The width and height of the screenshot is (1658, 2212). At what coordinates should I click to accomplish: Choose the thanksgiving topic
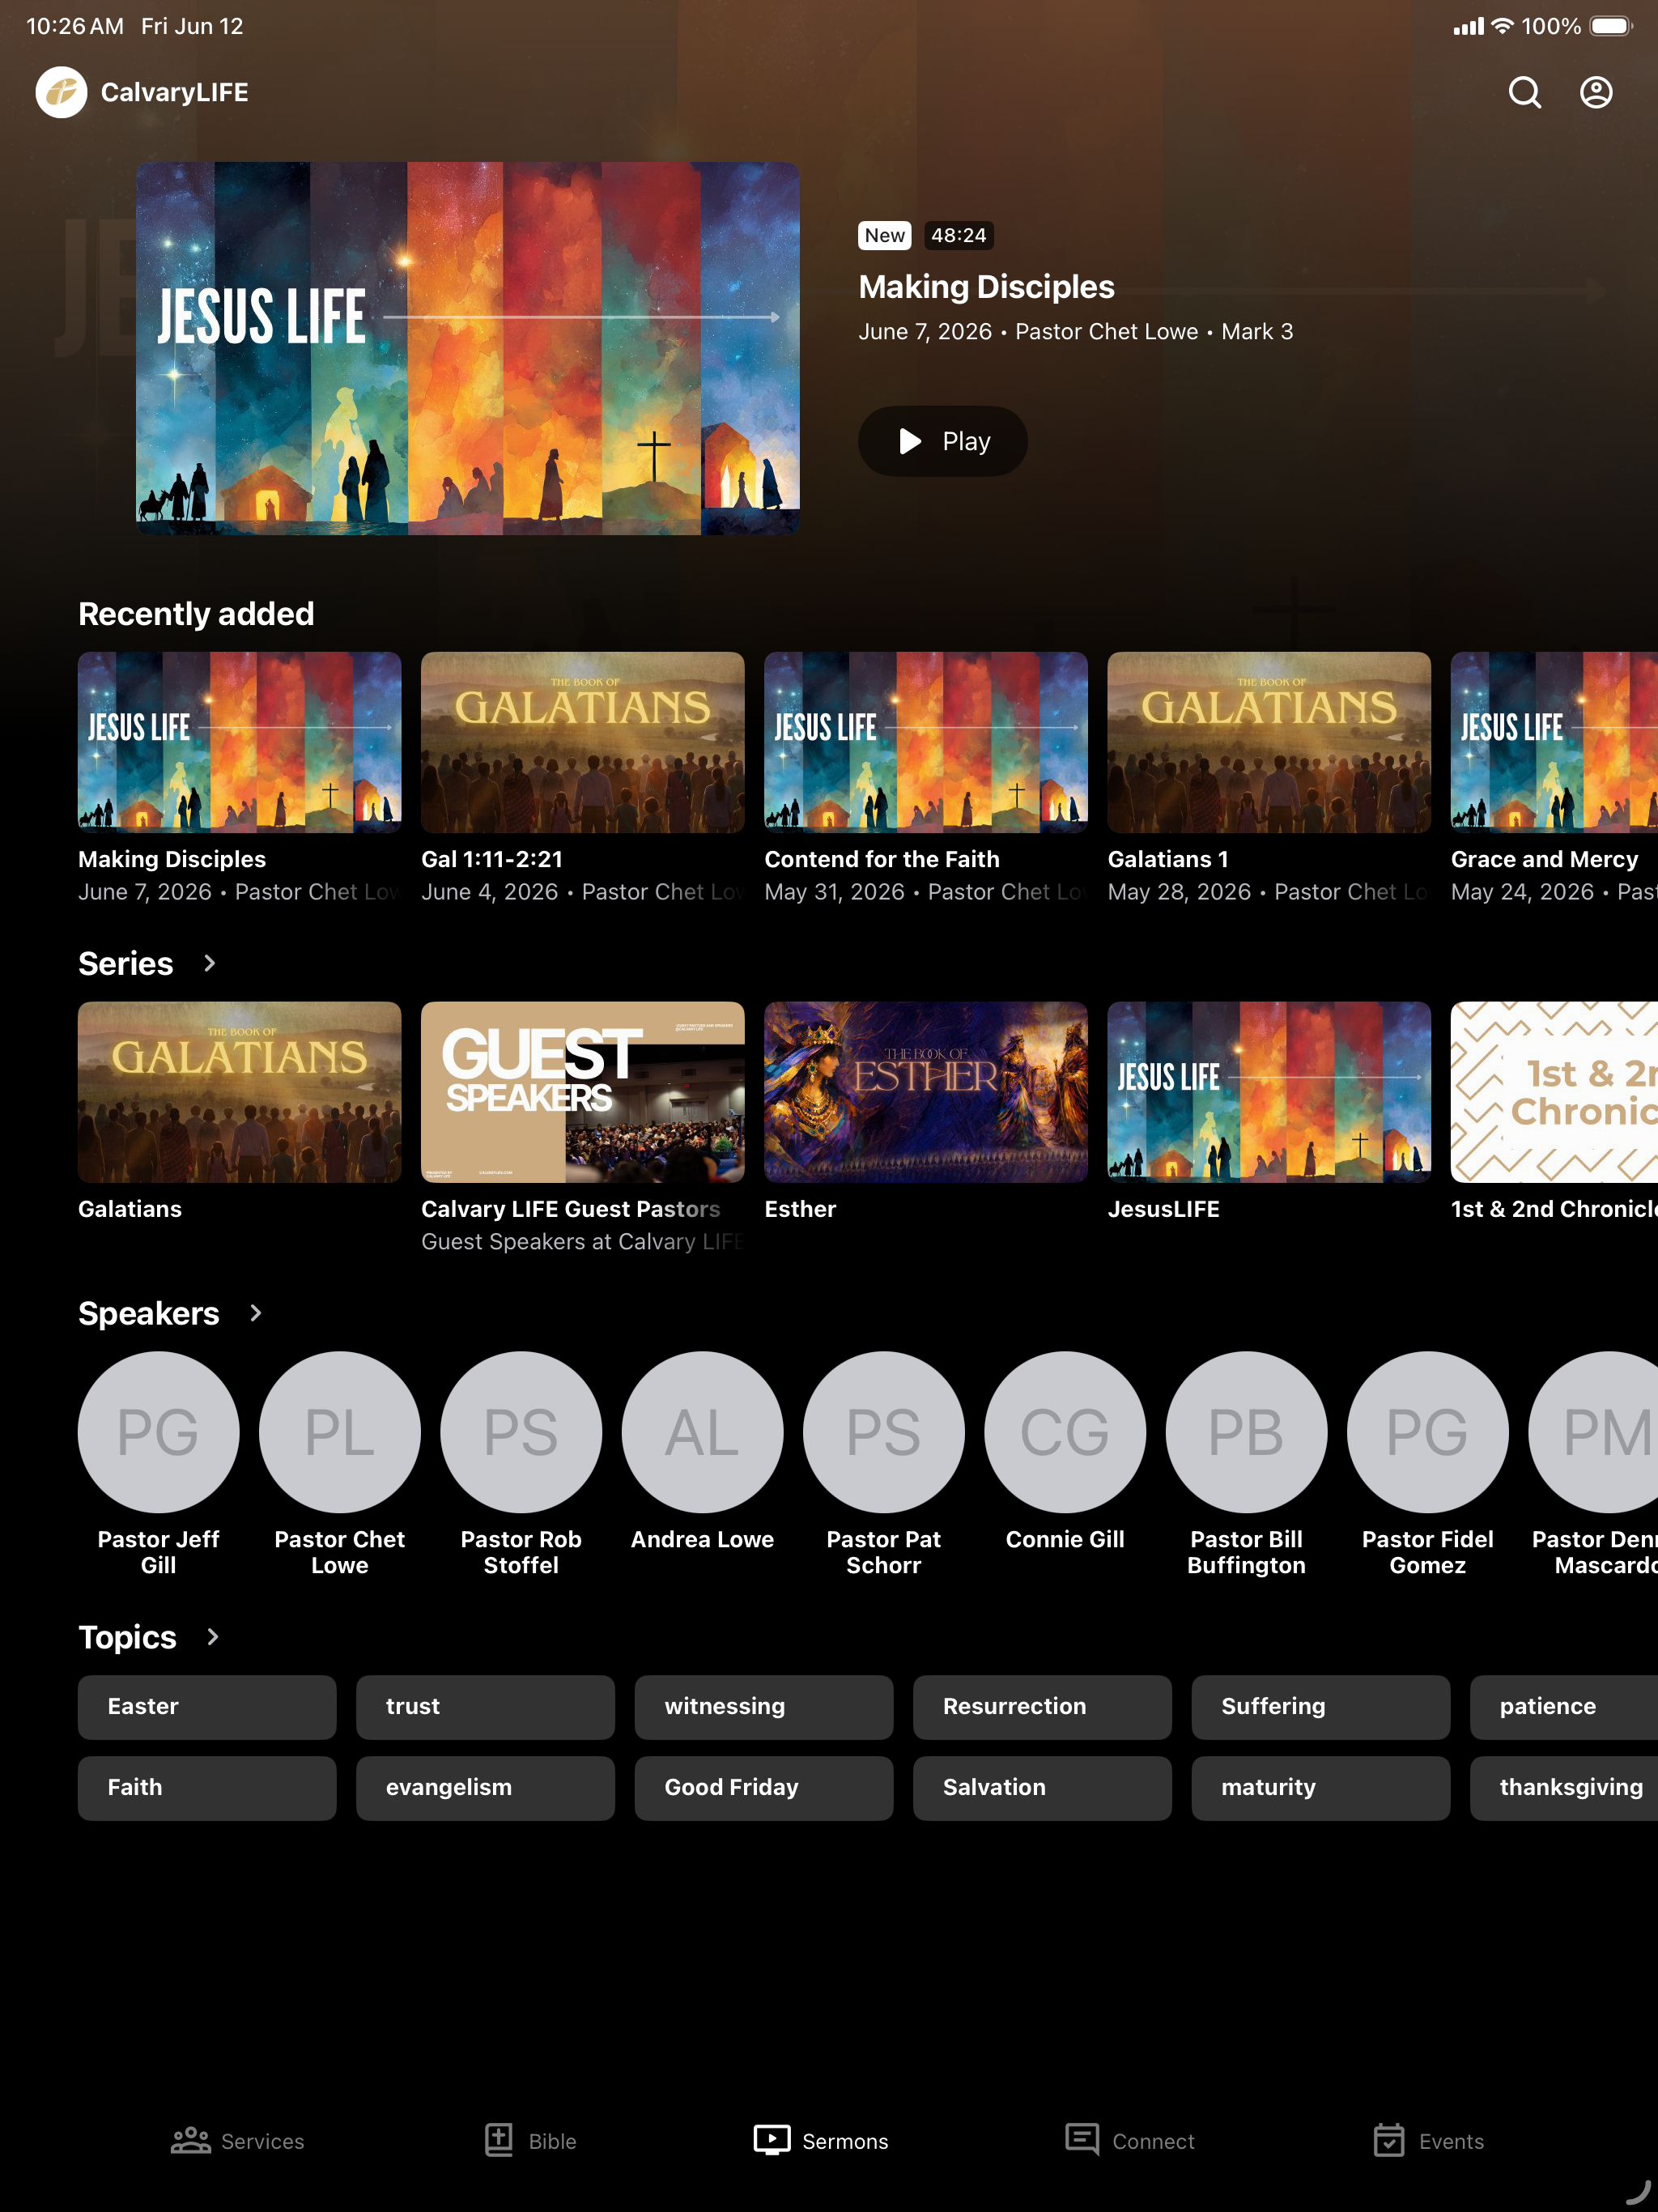1564,1788
